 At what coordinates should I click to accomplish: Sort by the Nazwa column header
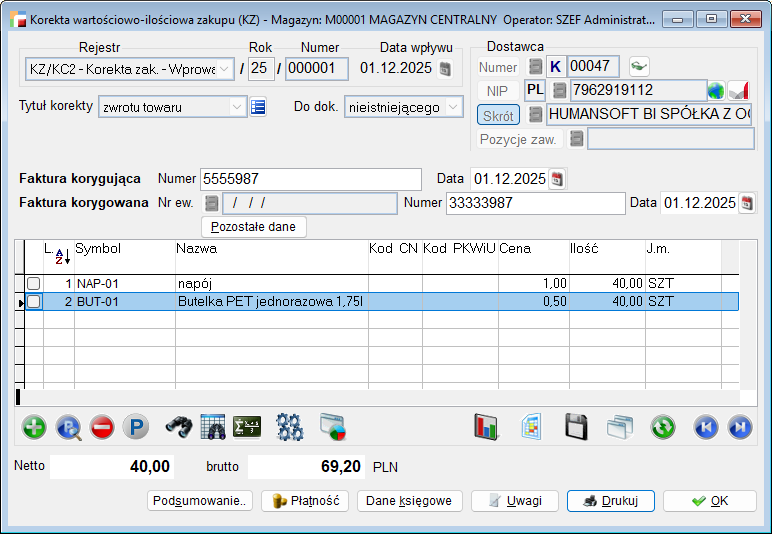click(x=270, y=248)
